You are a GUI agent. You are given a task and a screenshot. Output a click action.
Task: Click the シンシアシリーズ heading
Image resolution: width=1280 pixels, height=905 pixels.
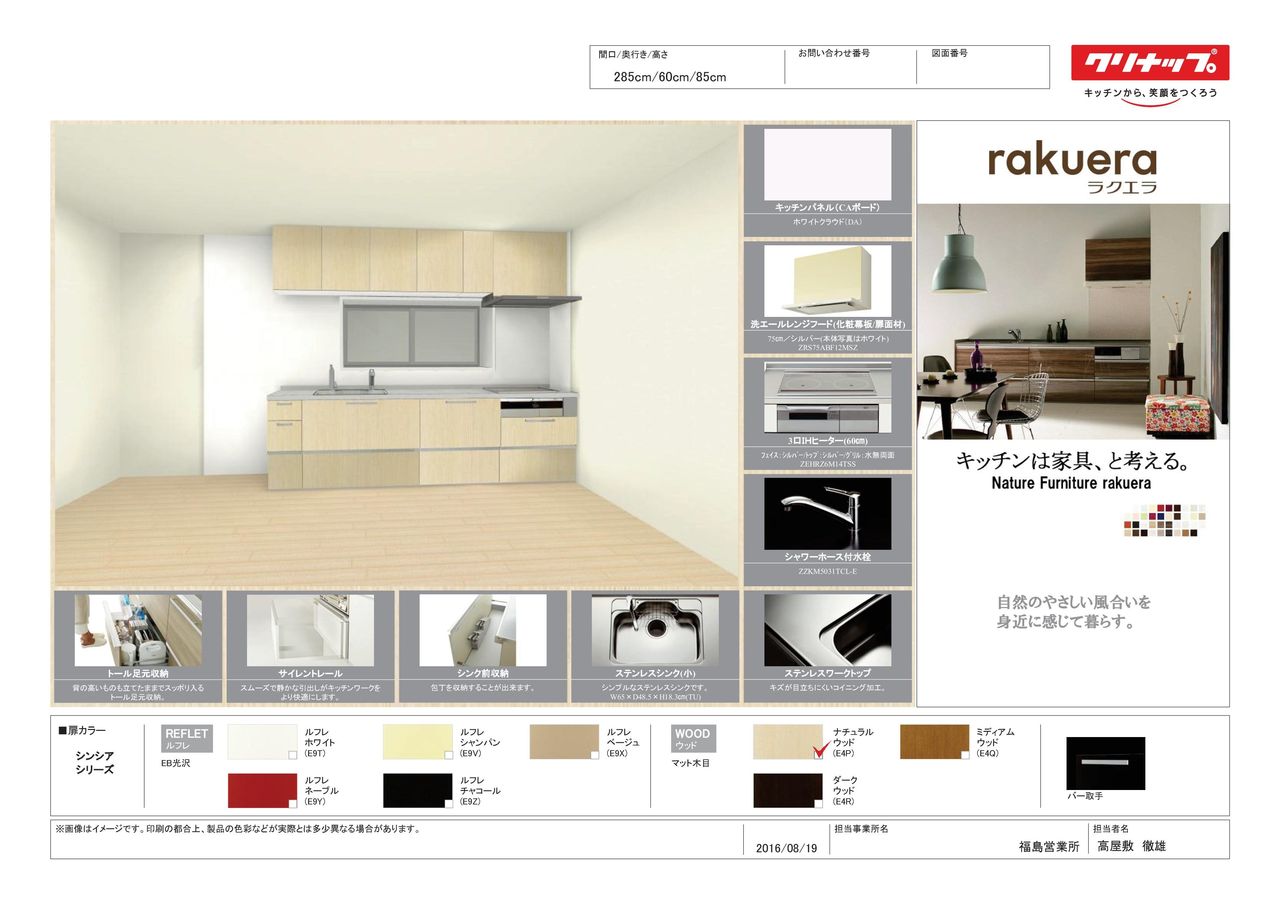(95, 763)
